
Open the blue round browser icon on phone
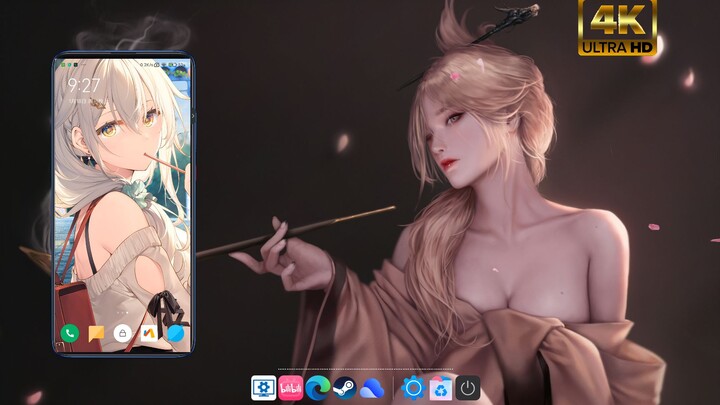tap(175, 334)
